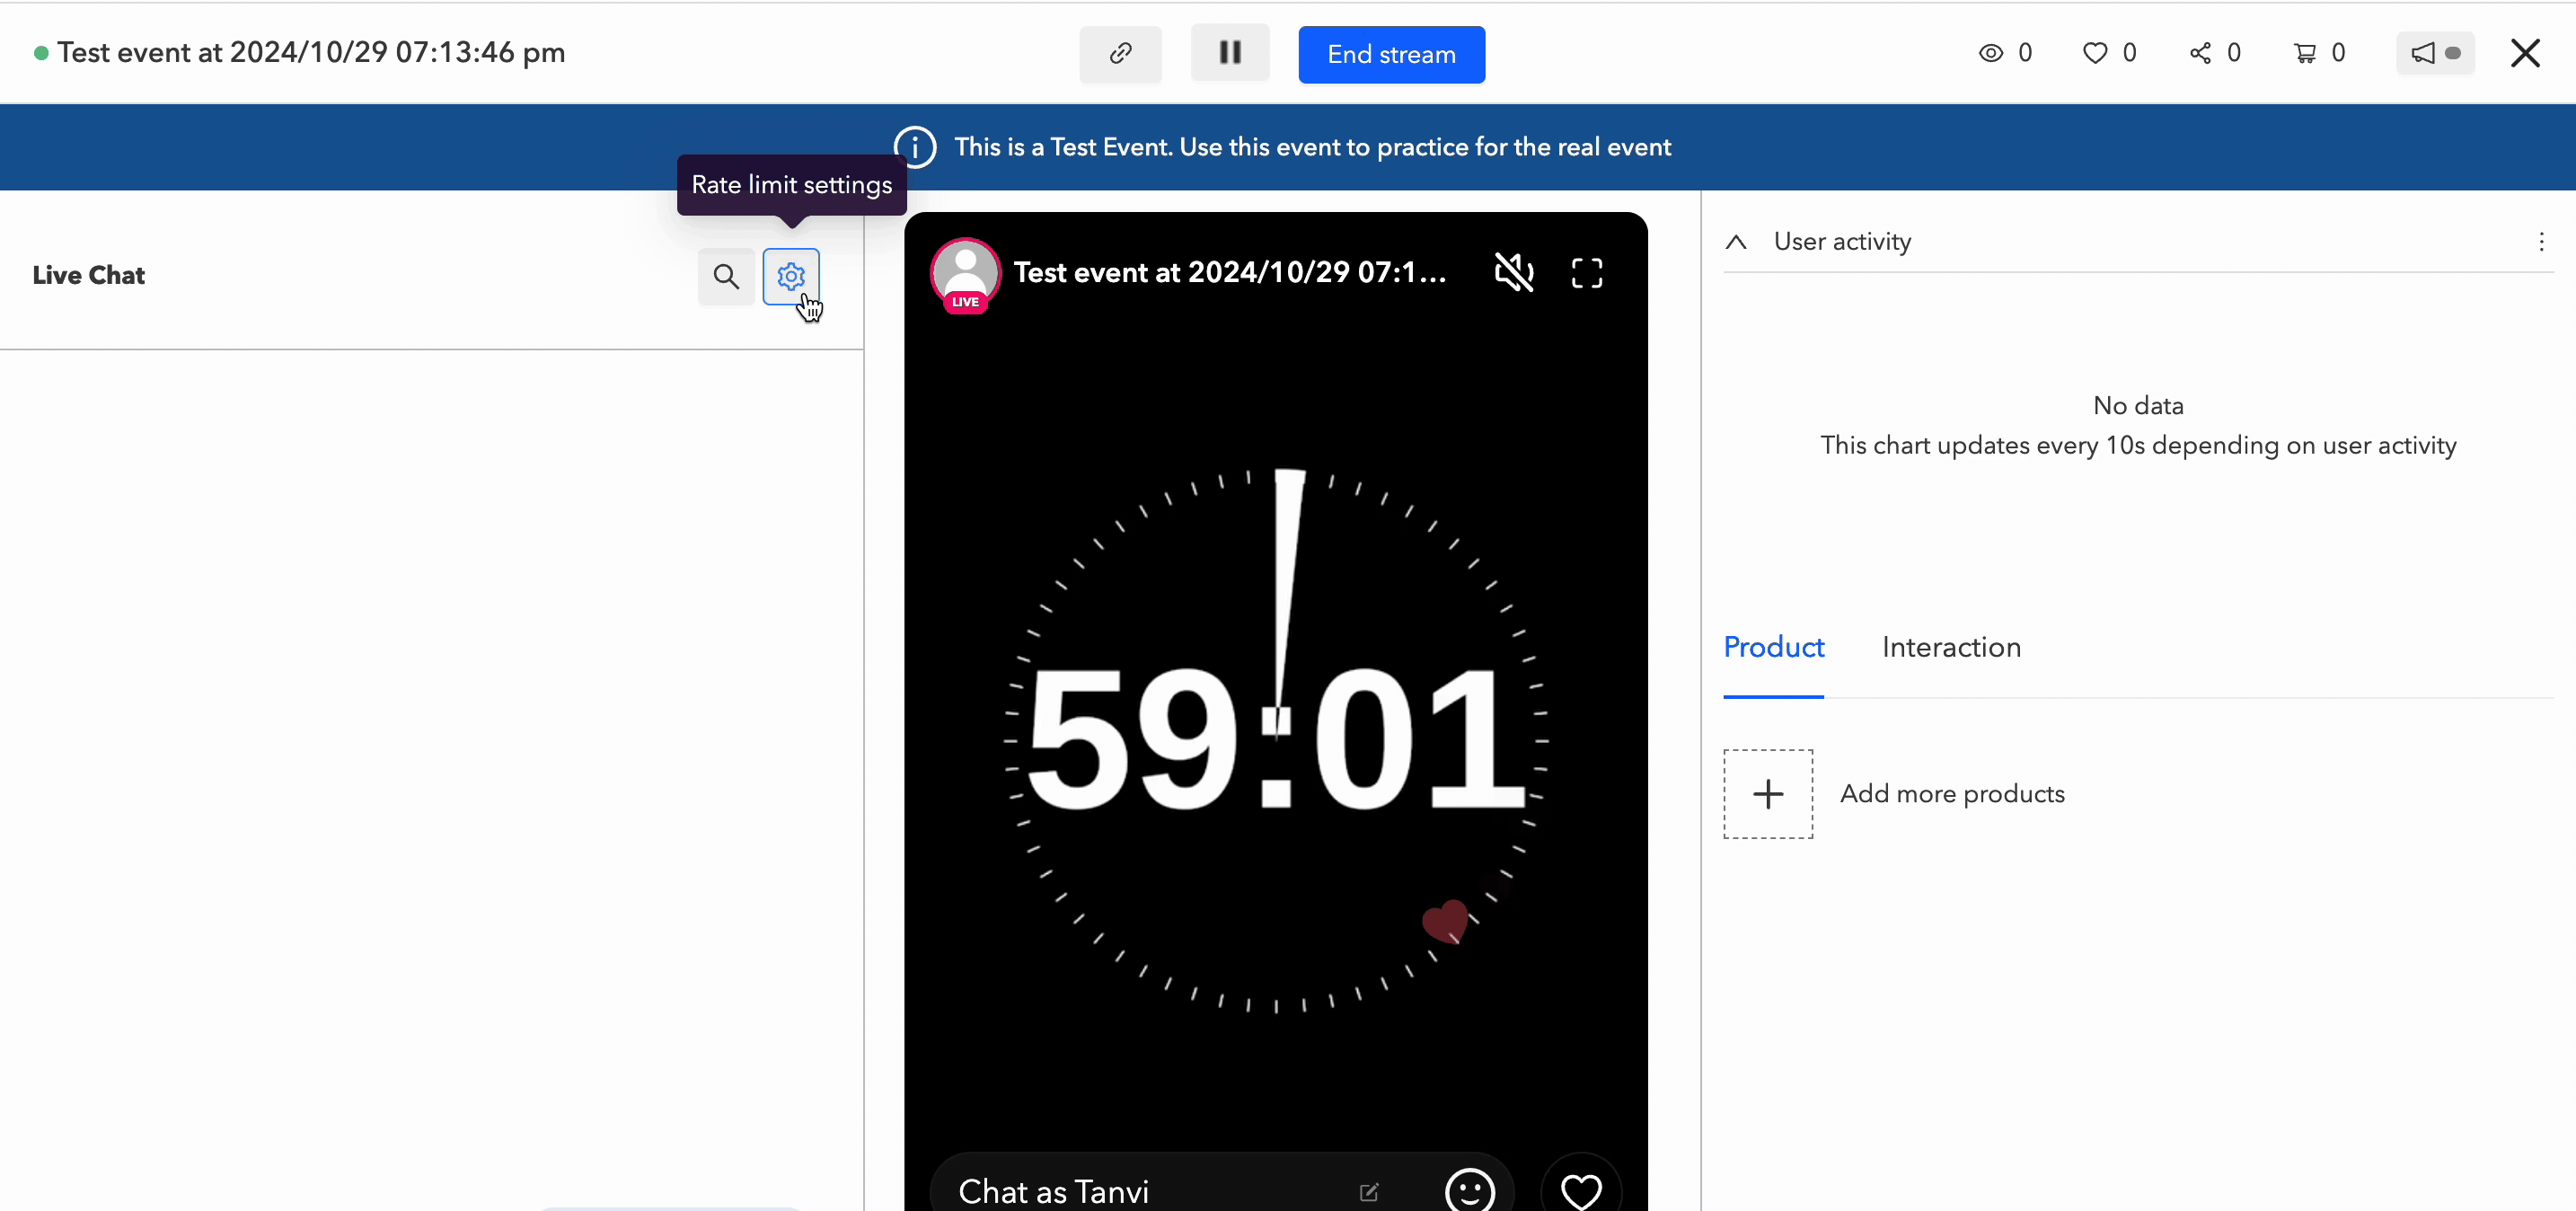The height and width of the screenshot is (1211, 2576).
Task: Open rate limit settings gear in Live Chat
Action: (790, 277)
